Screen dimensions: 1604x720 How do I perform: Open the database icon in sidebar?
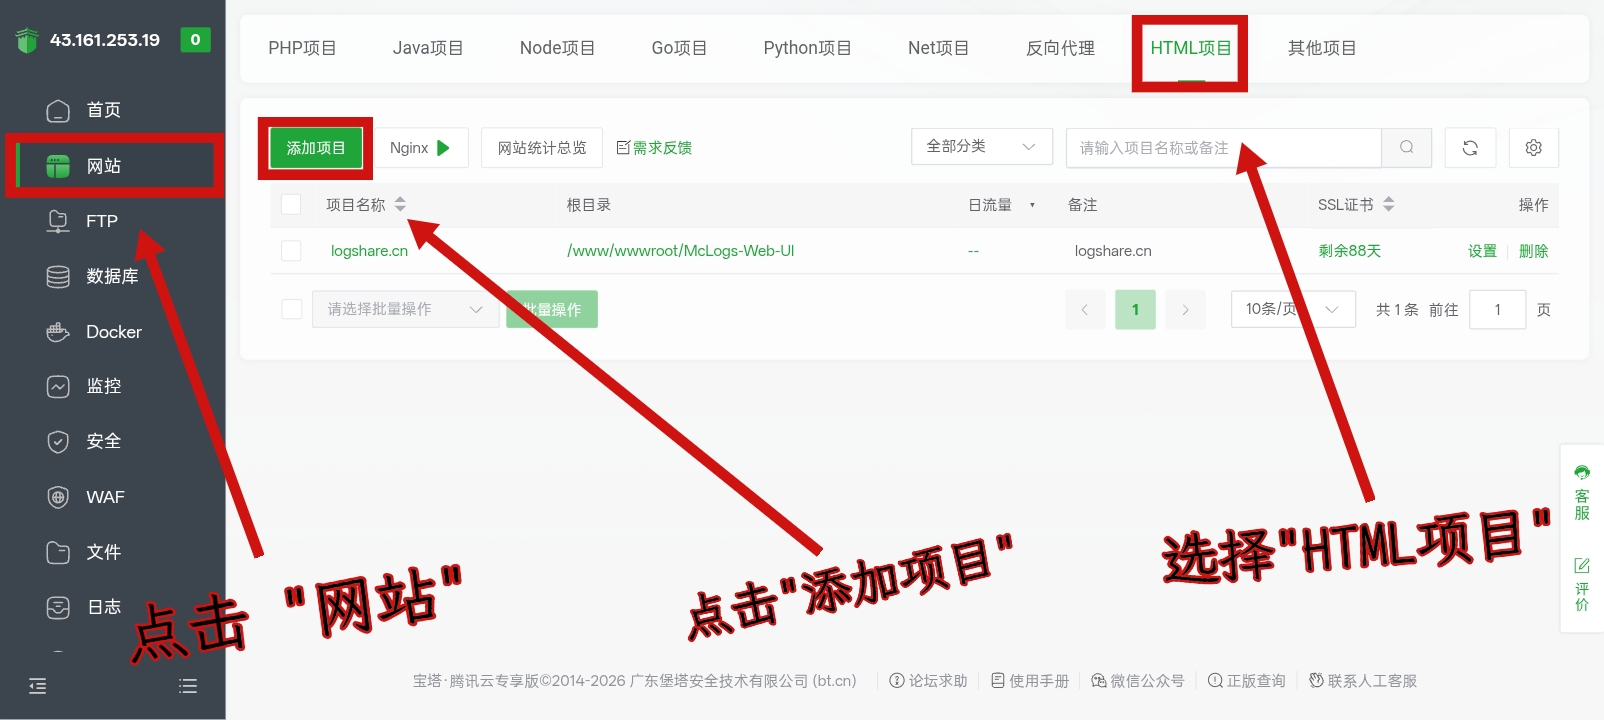tap(58, 277)
